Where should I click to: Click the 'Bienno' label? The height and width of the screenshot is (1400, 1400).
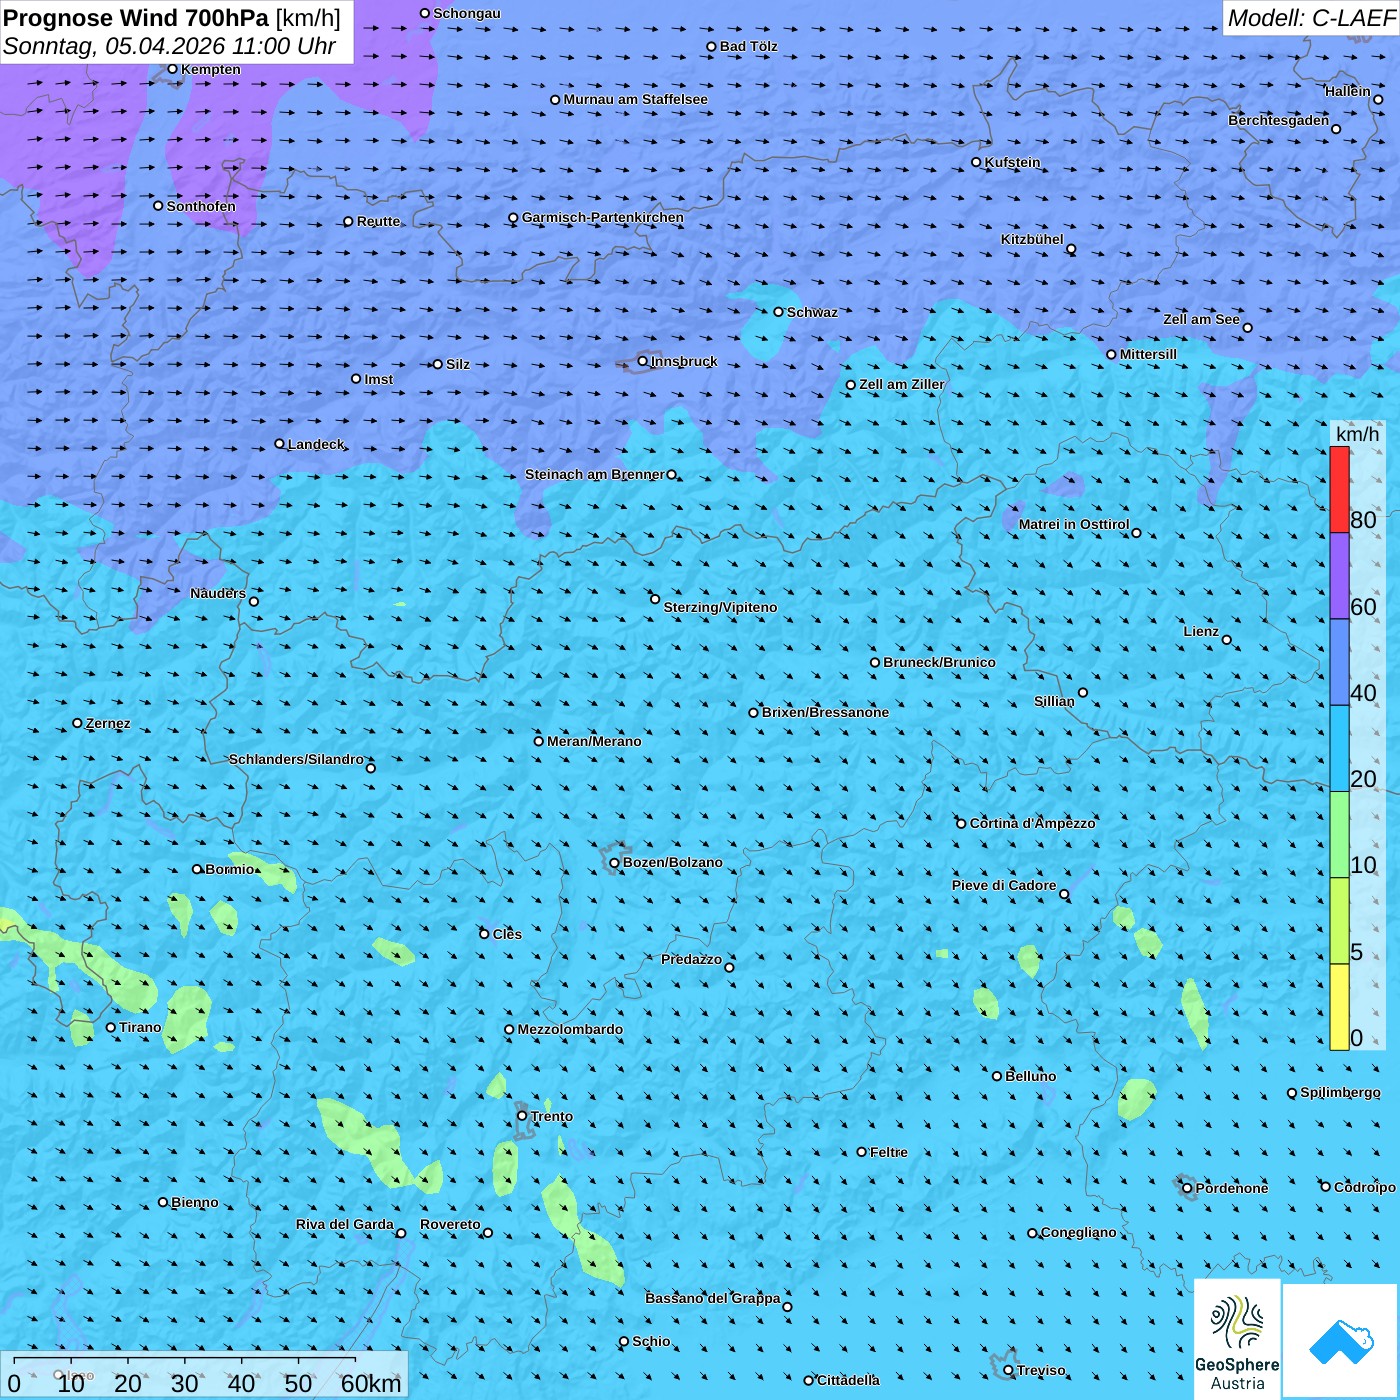[195, 1202]
